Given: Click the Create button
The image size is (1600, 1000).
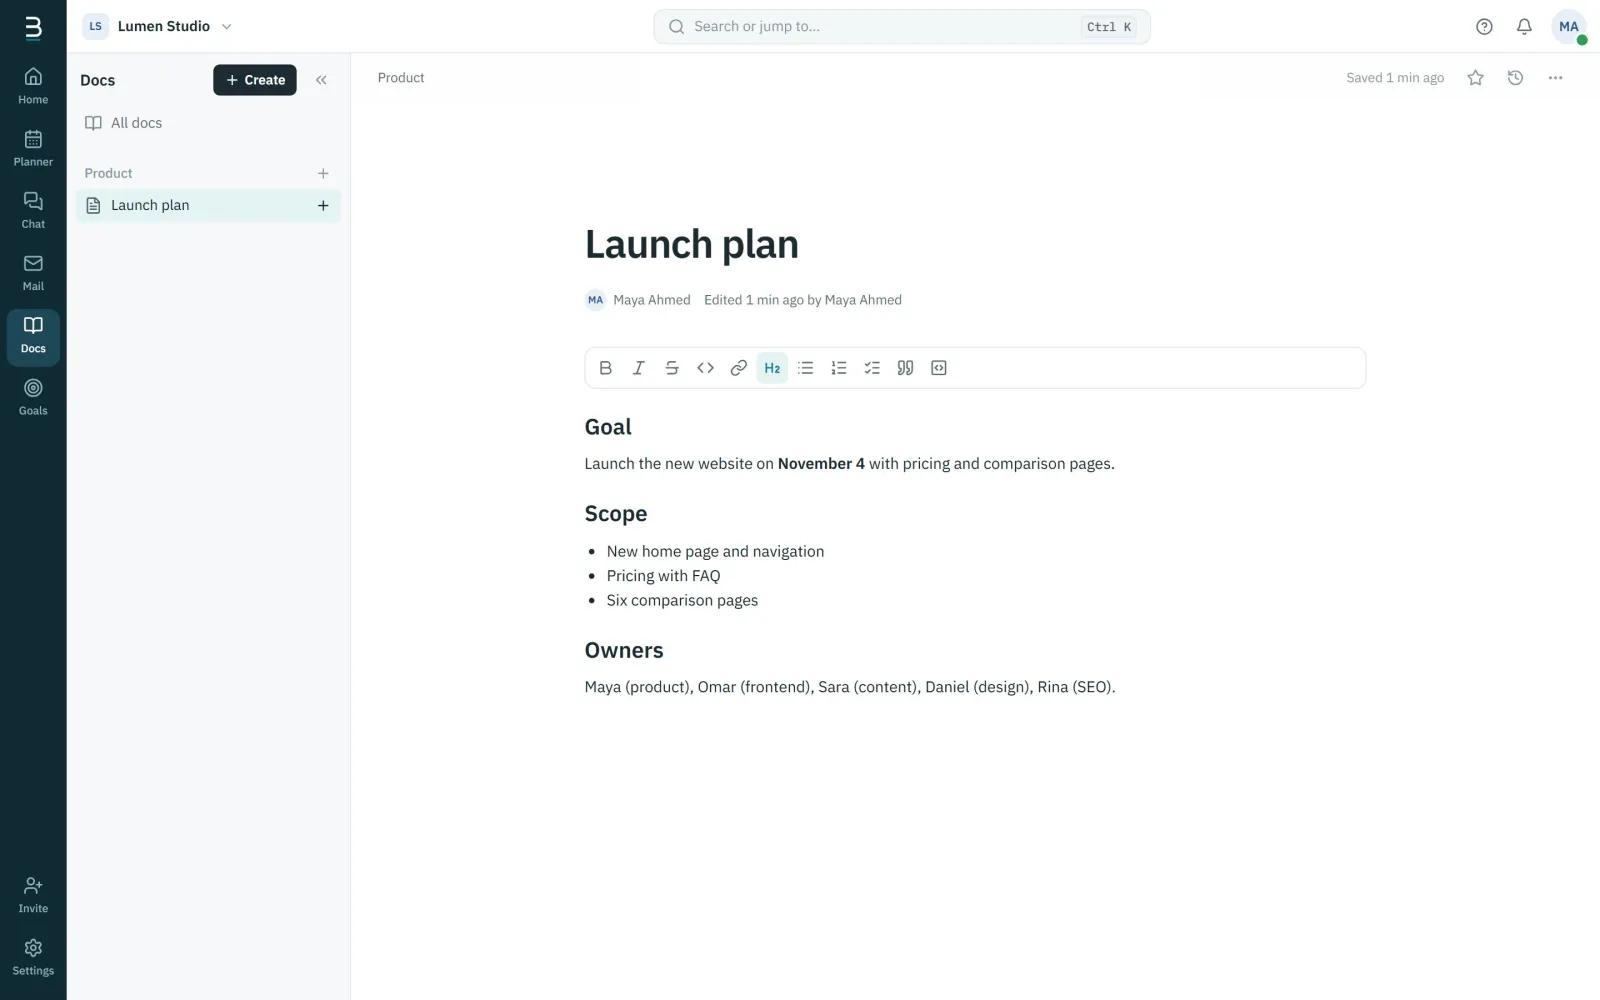Looking at the screenshot, I should 255,80.
